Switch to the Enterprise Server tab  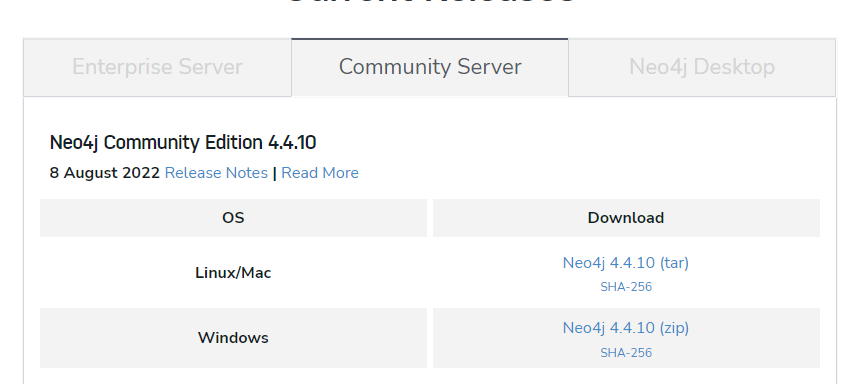click(157, 67)
